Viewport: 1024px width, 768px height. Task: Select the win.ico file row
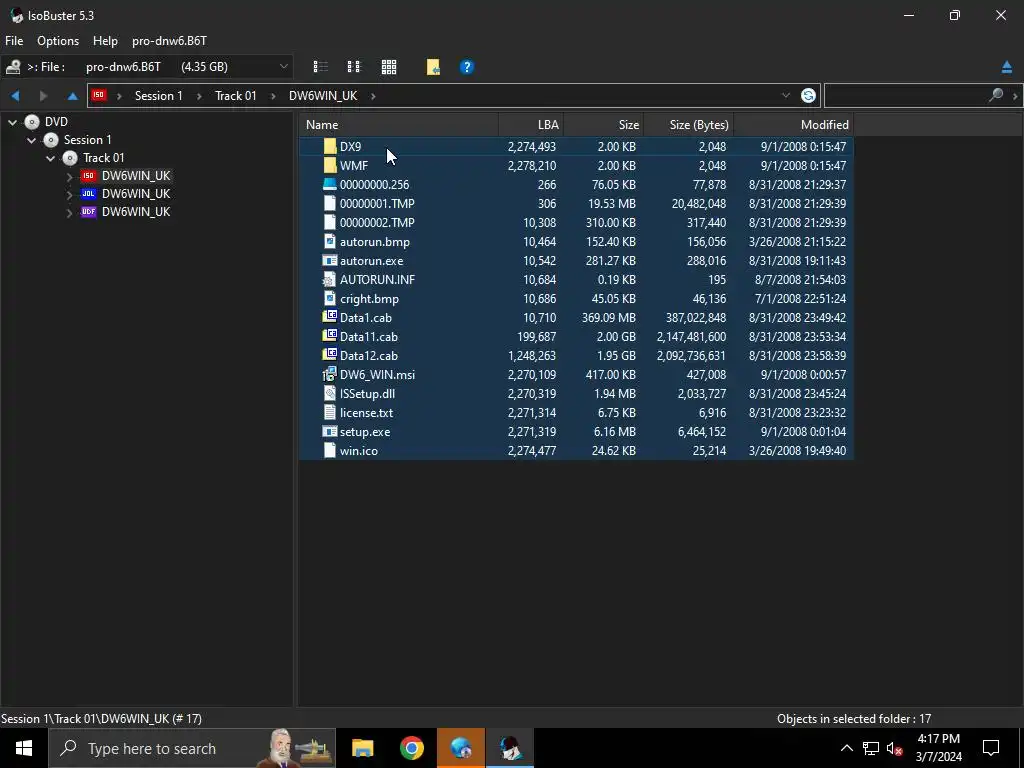(576, 451)
